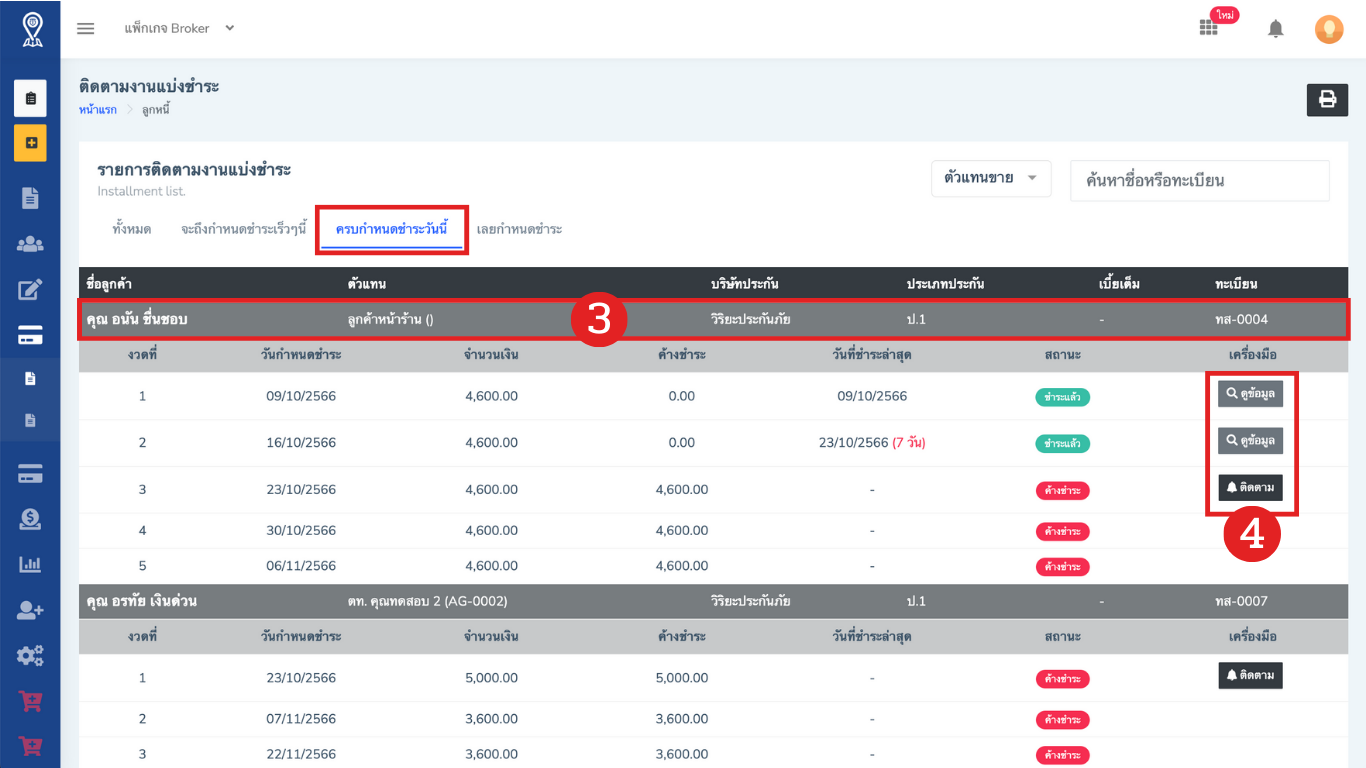This screenshot has height=768, width=1366.
Task: Click the ค้างชำระ badge for 06/11/2566
Action: point(1062,566)
